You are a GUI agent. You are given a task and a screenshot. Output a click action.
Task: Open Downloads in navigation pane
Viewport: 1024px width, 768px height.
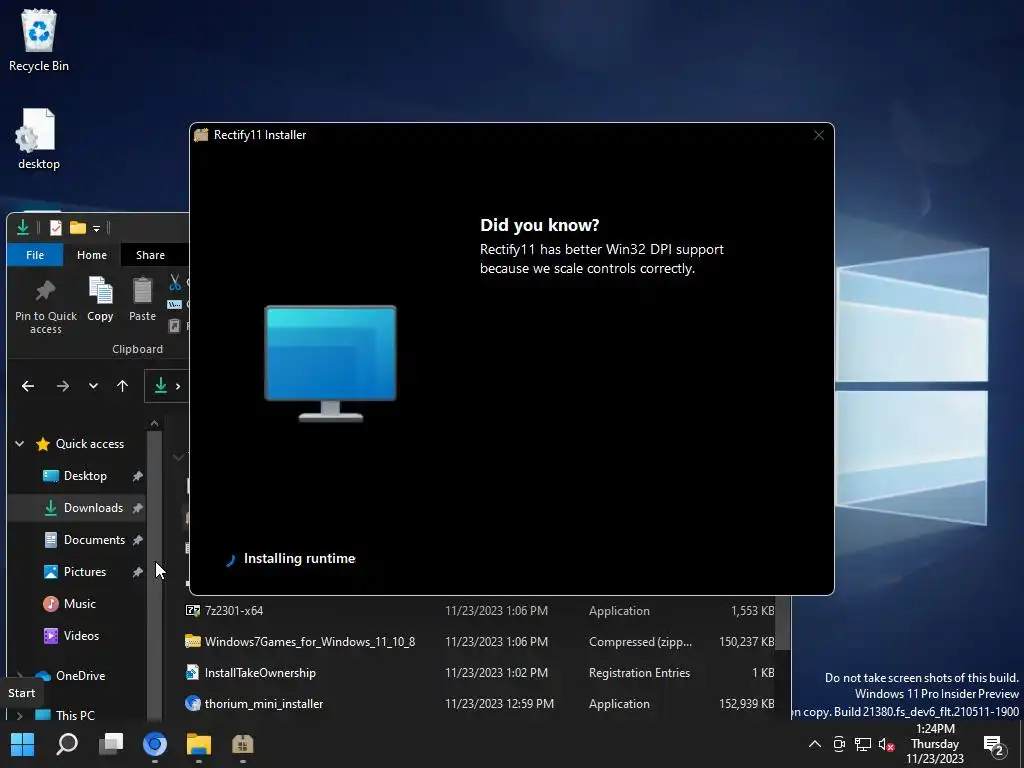[x=93, y=507]
